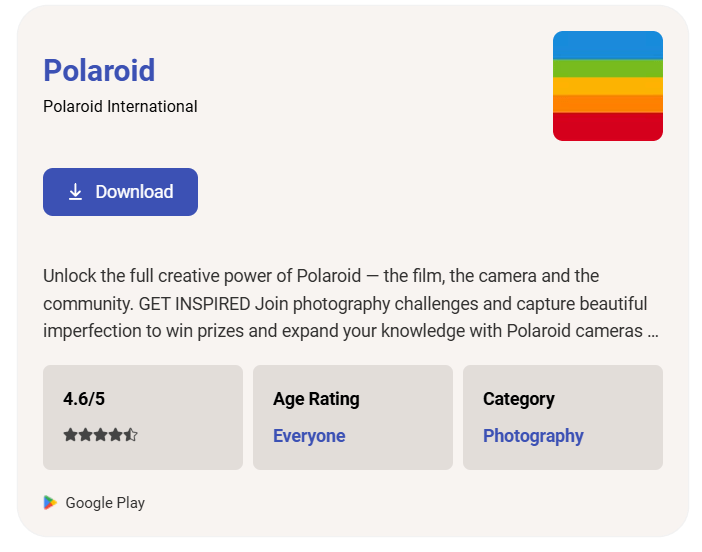The image size is (702, 552).
Task: Click the Google Play triangle logo
Action: [50, 503]
